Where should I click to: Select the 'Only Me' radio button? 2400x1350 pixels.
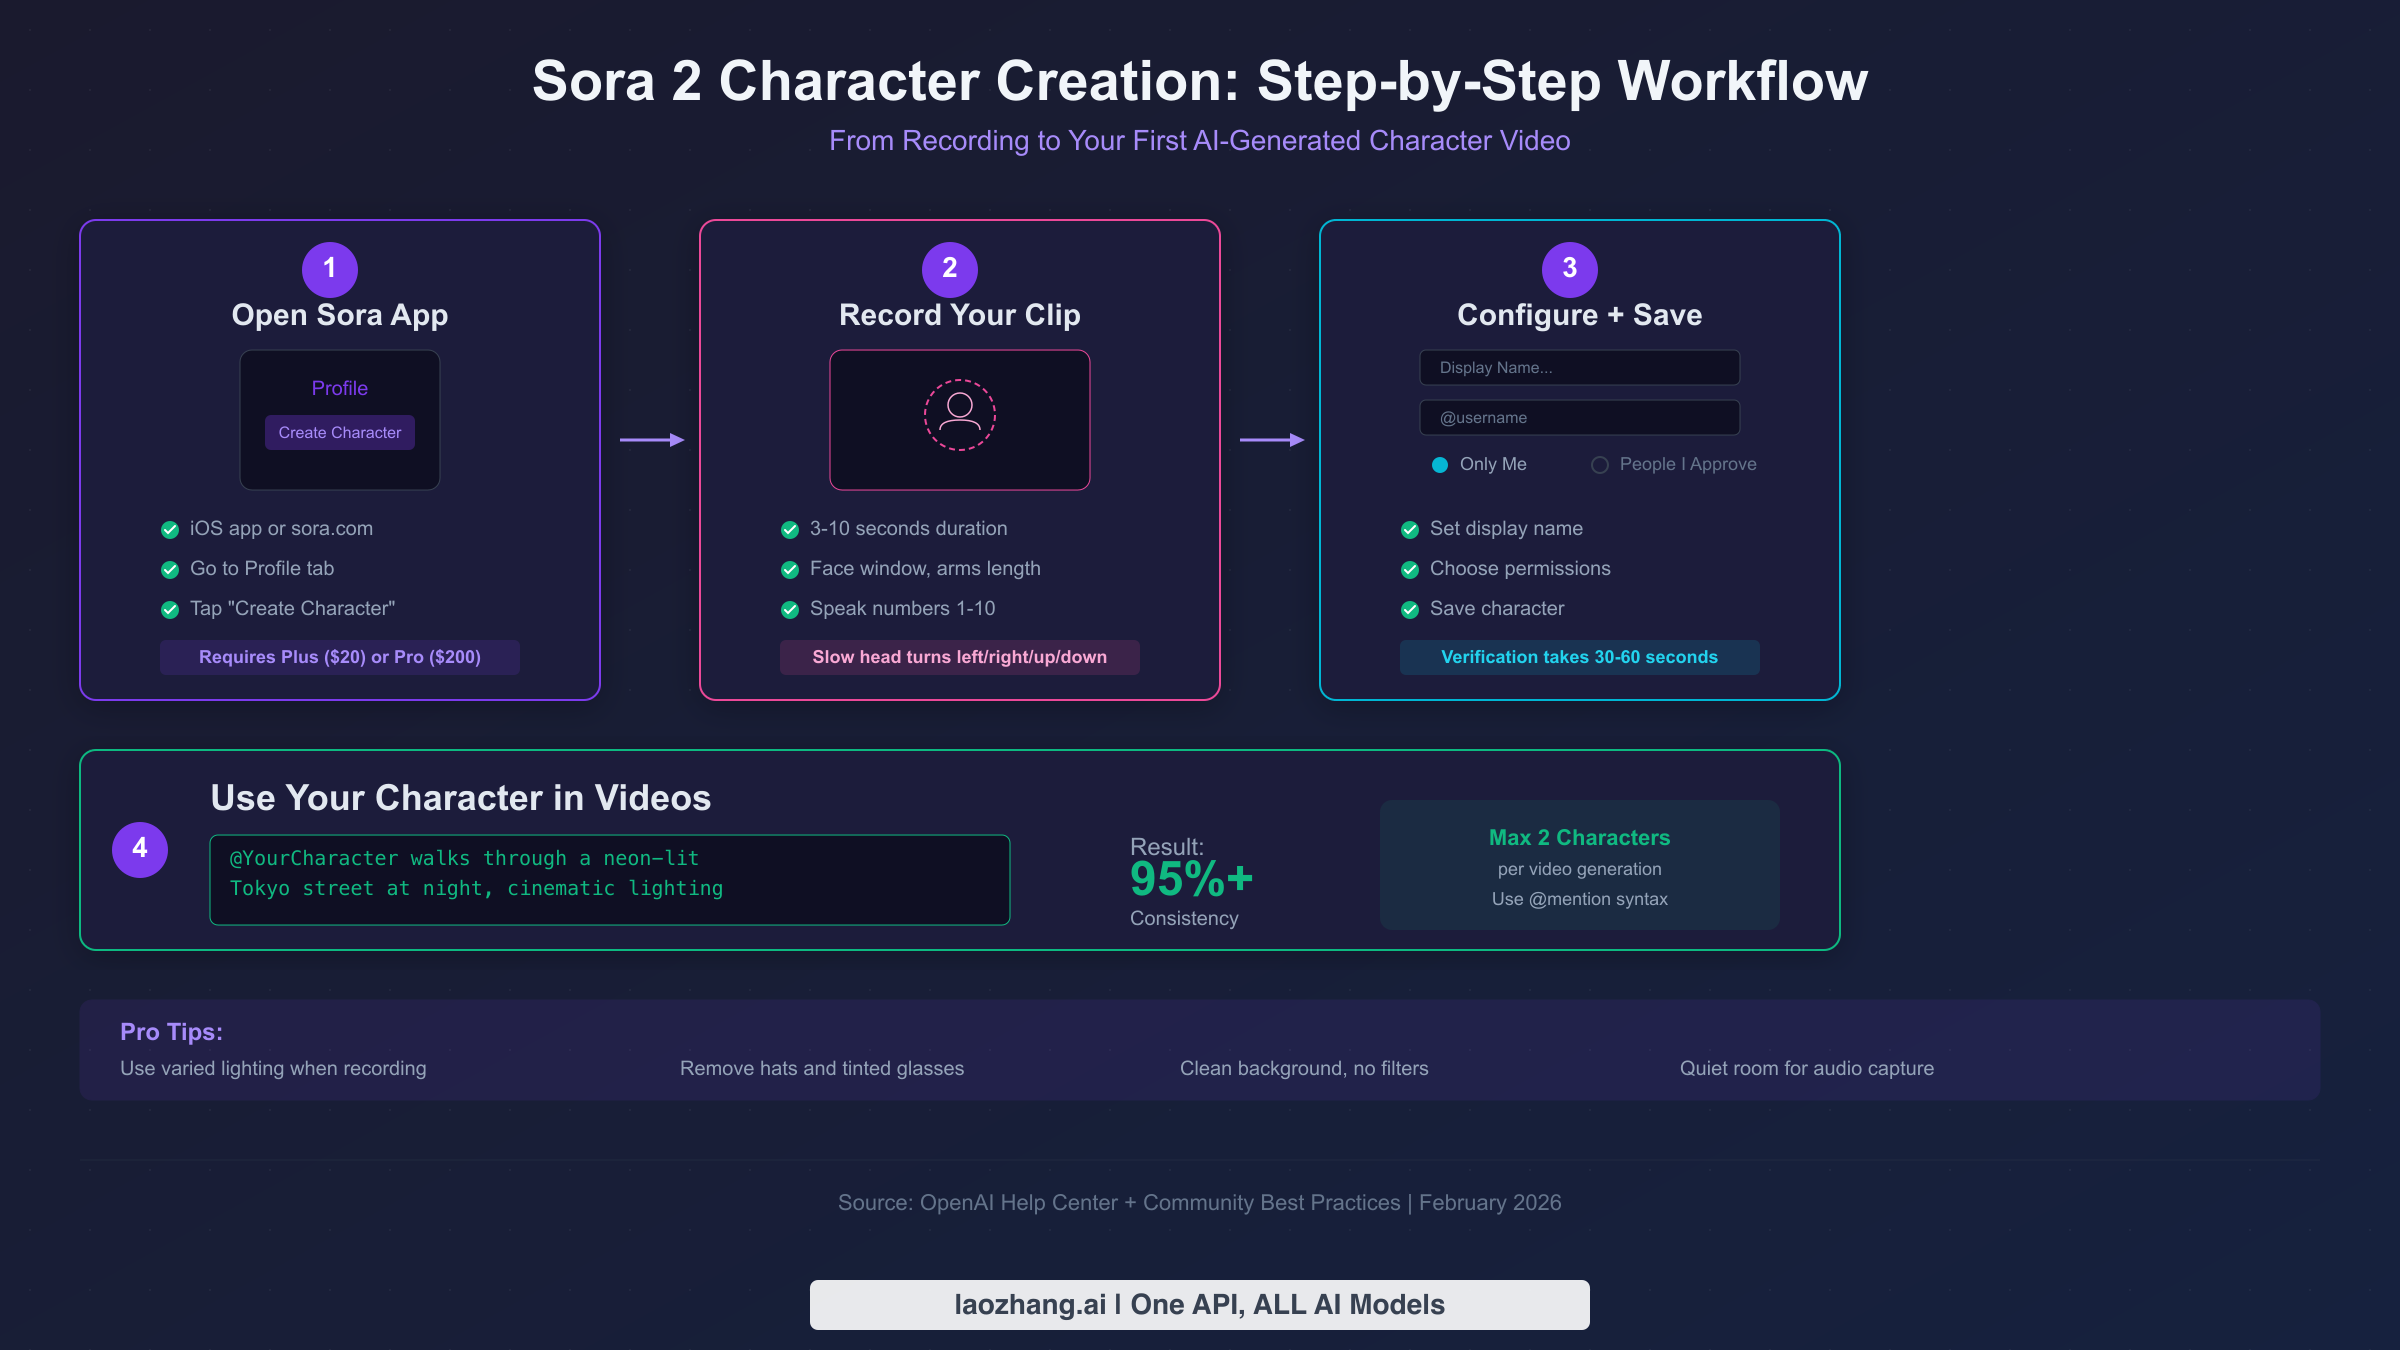(1438, 464)
